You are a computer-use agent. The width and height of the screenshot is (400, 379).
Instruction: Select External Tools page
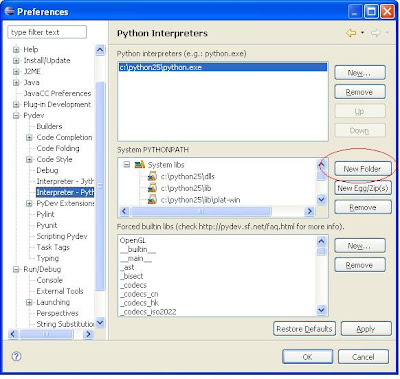(x=60, y=291)
